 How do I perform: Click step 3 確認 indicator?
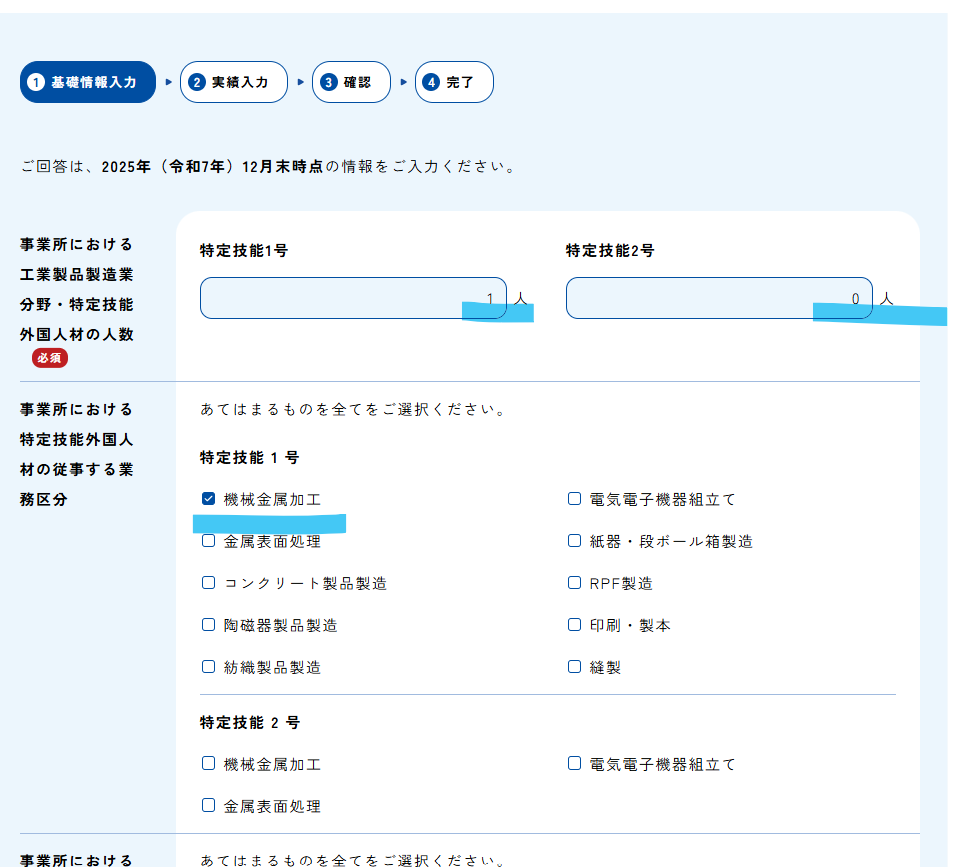(x=348, y=82)
